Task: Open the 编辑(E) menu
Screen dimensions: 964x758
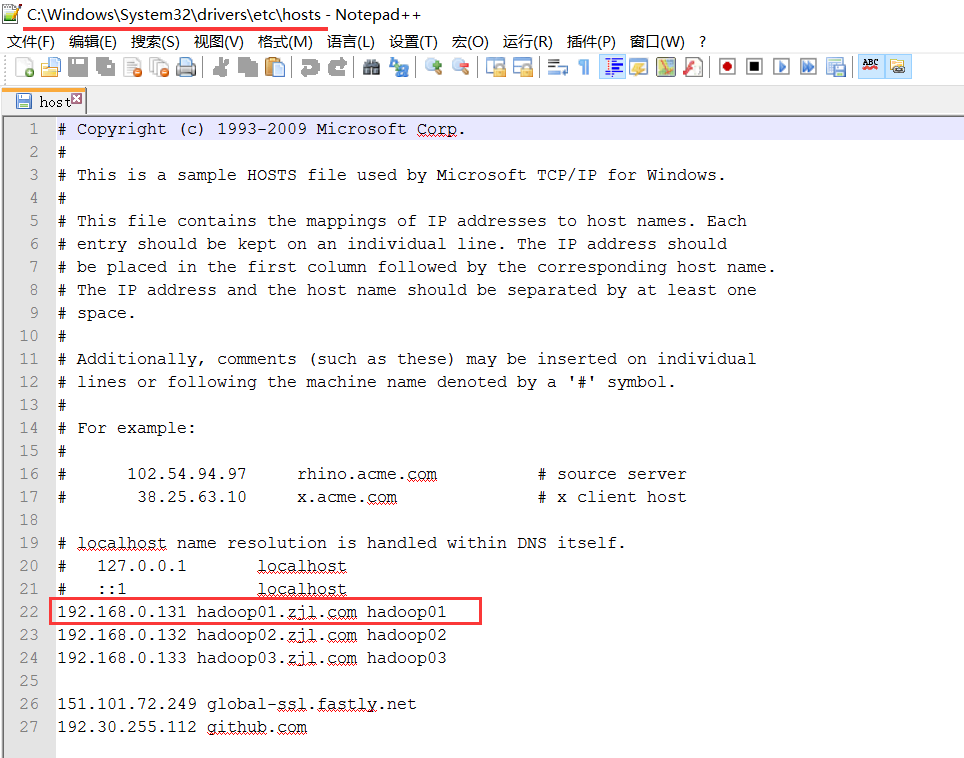Action: [x=93, y=42]
